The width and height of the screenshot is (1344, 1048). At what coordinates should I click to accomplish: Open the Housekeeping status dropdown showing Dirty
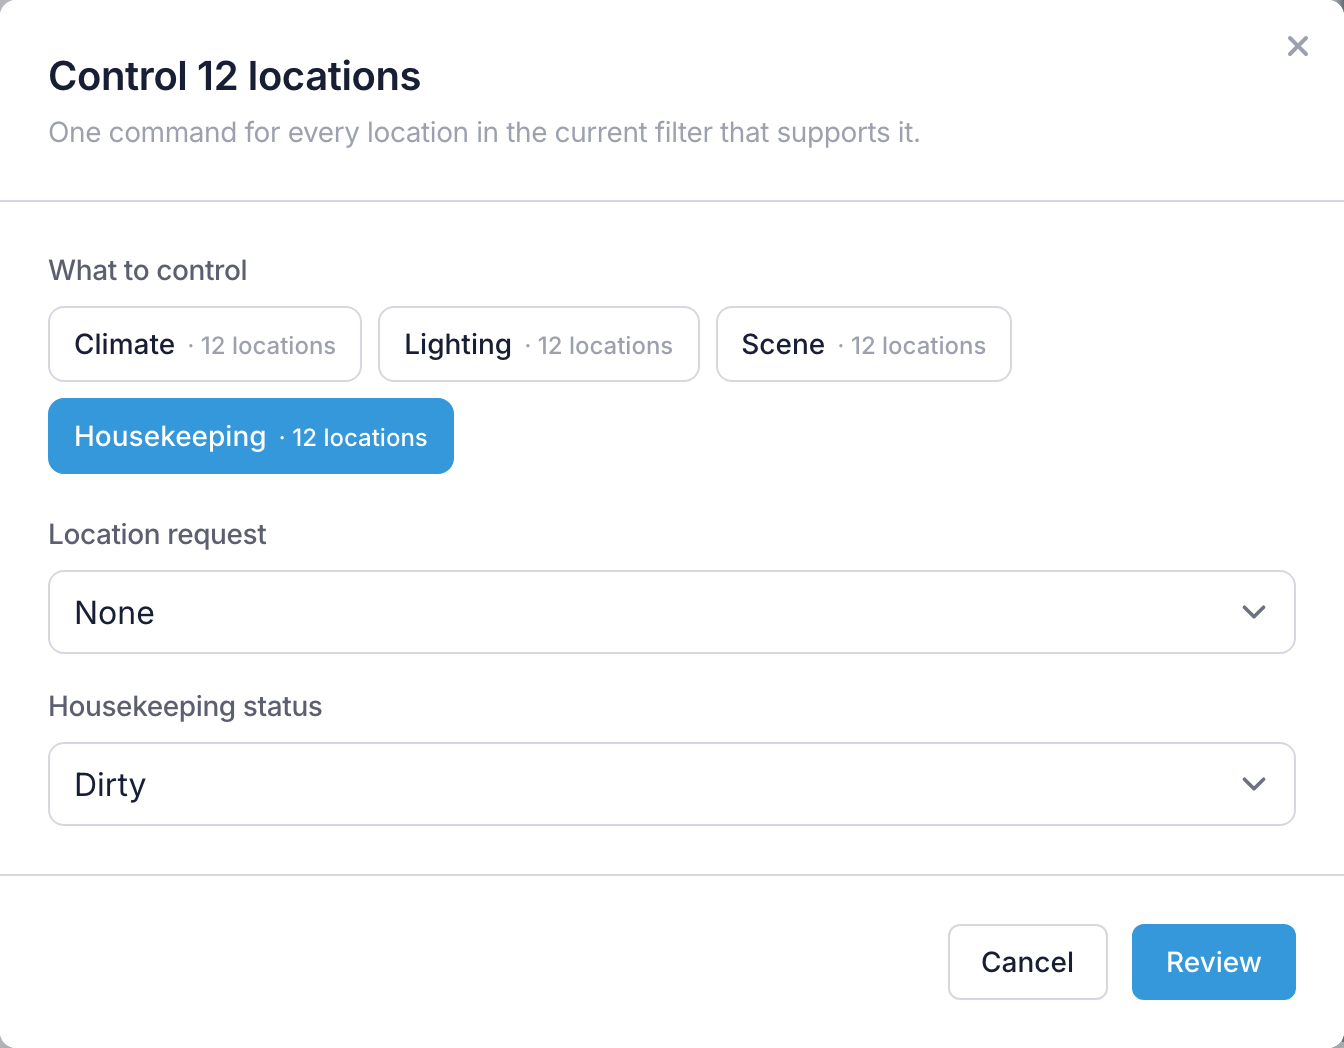click(x=672, y=784)
